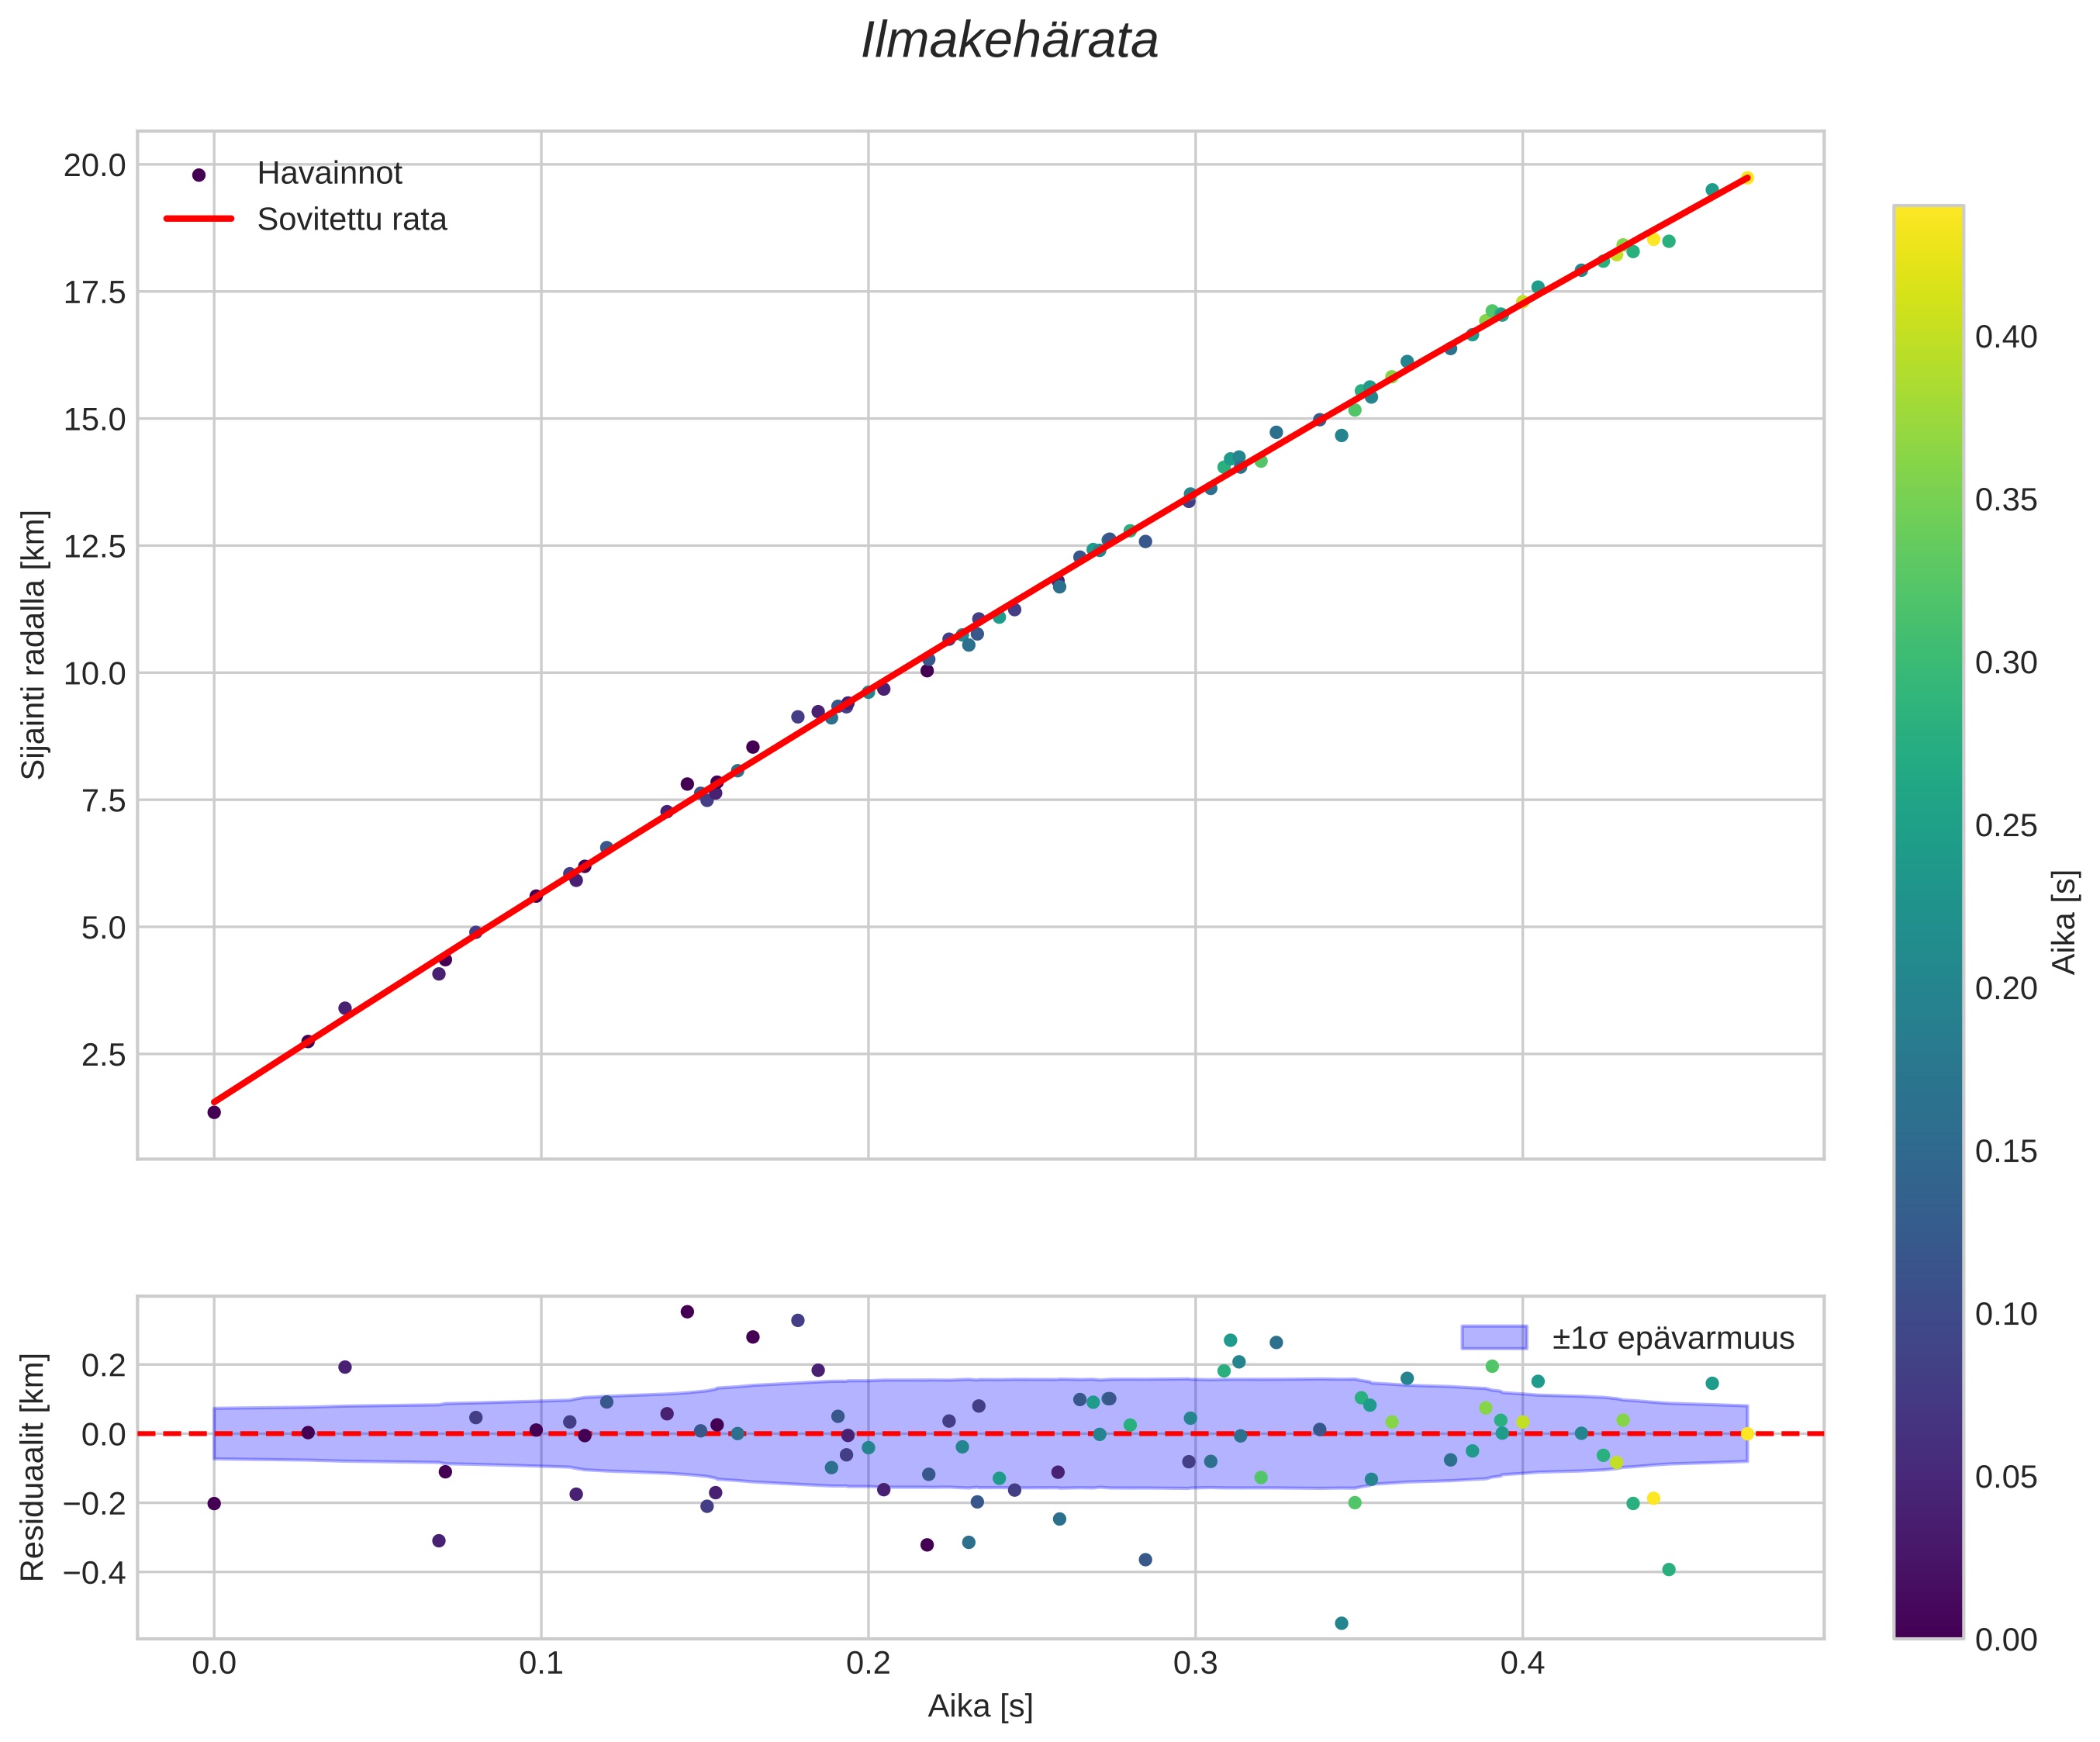
Task: Click the 'Sovitettu rata' legend entry
Action: pyautogui.click(x=352, y=220)
